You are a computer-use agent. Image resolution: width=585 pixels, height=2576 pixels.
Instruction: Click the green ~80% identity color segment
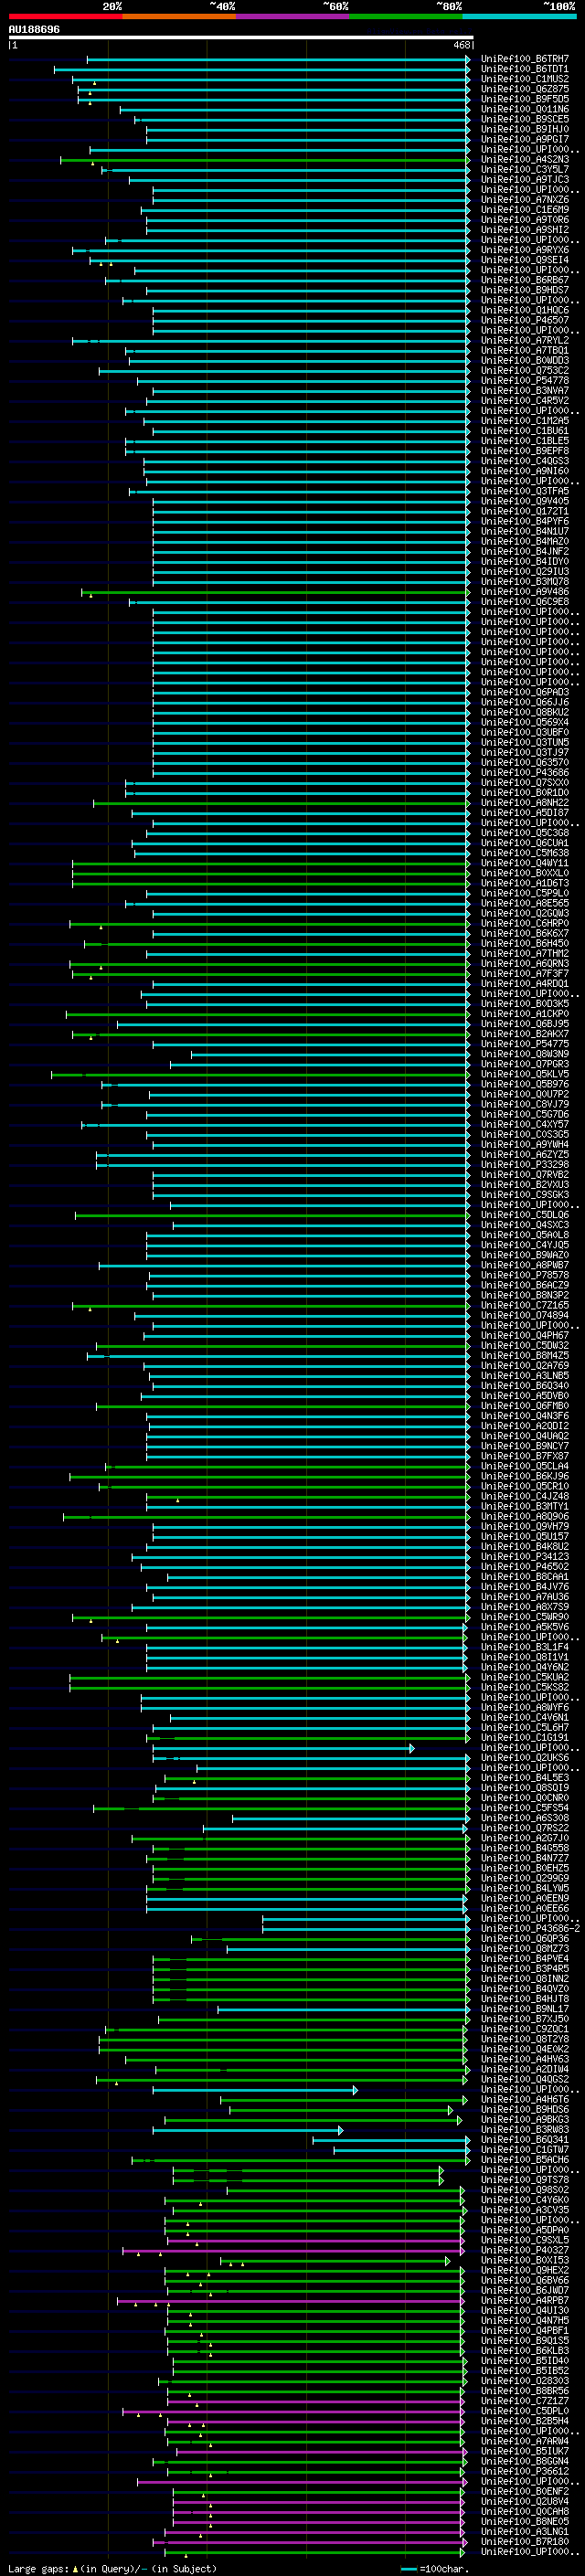click(x=405, y=16)
